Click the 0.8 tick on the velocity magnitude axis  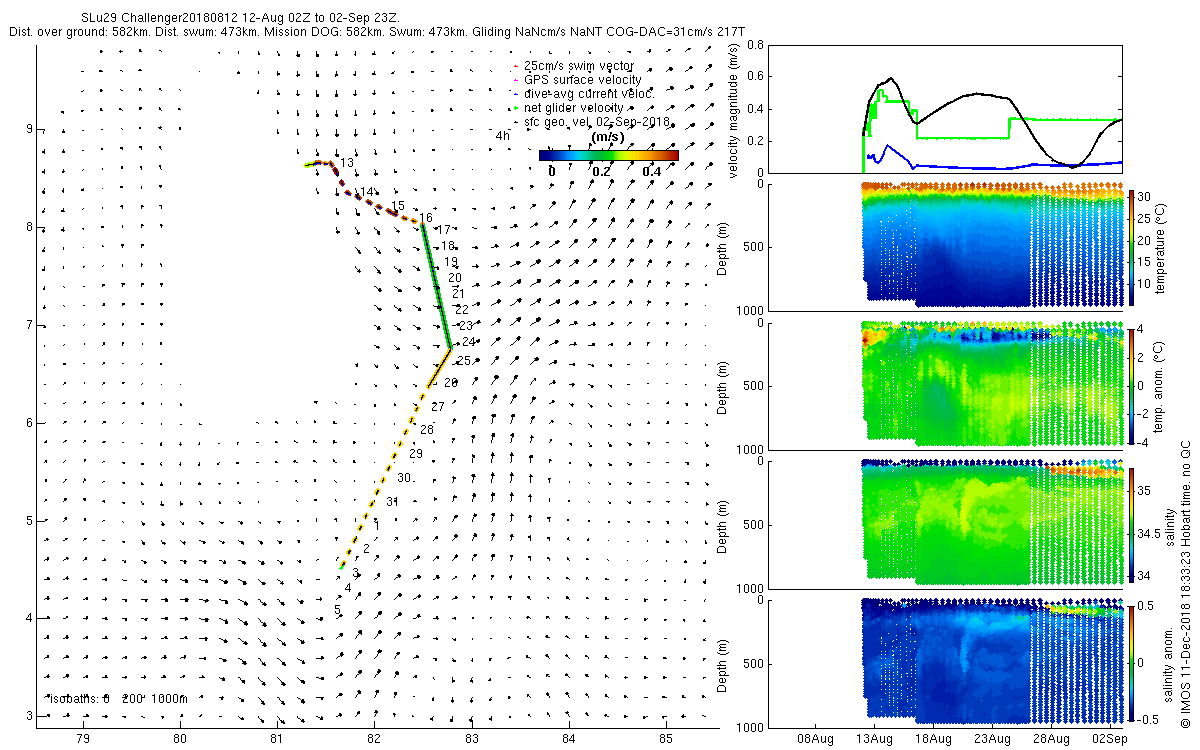point(757,45)
